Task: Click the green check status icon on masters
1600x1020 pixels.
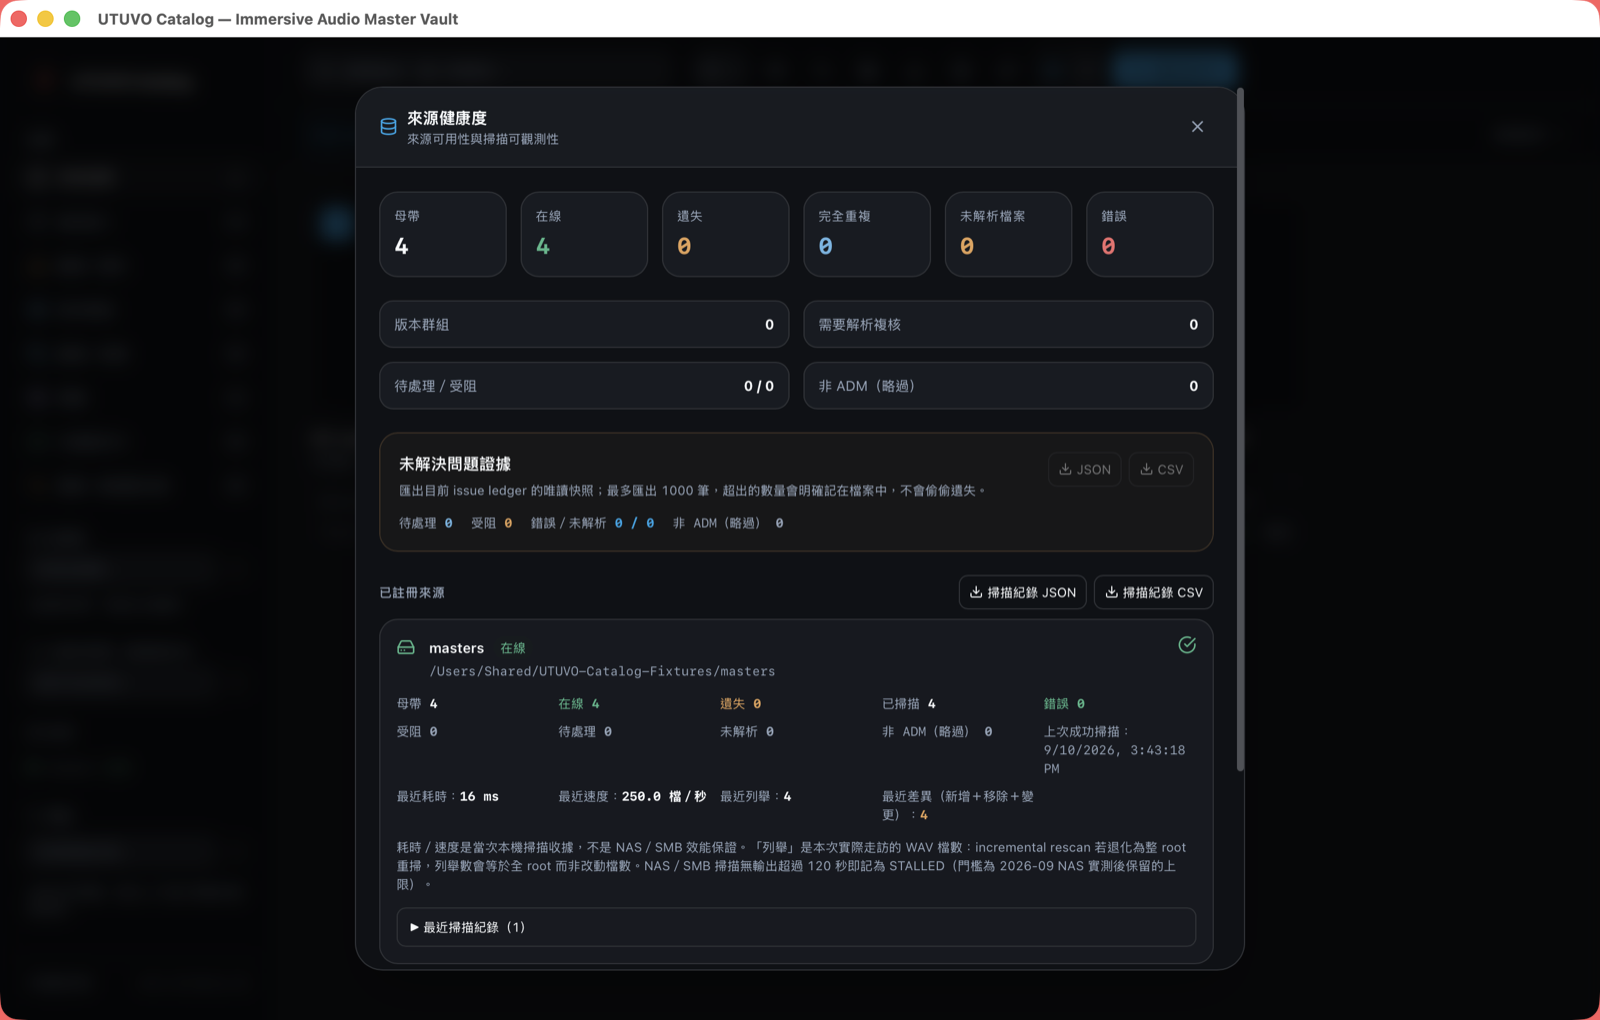Action: coord(1187,645)
